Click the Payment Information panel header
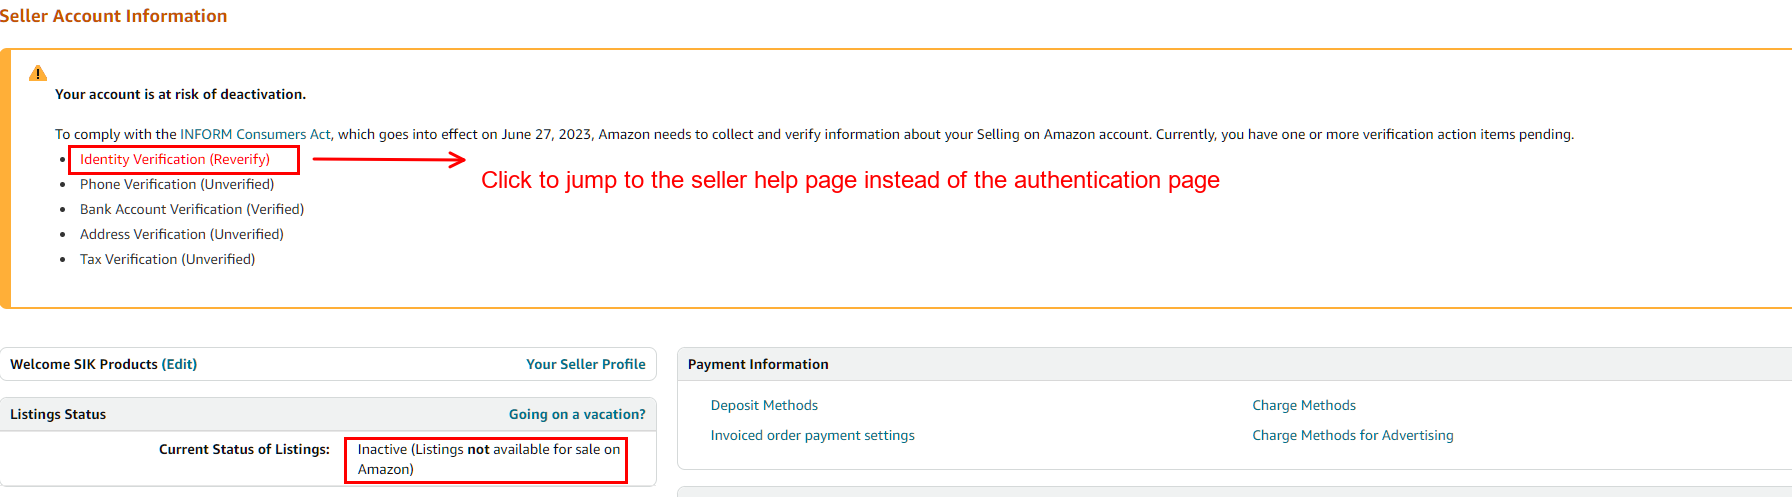The image size is (1792, 497). coord(1234,364)
